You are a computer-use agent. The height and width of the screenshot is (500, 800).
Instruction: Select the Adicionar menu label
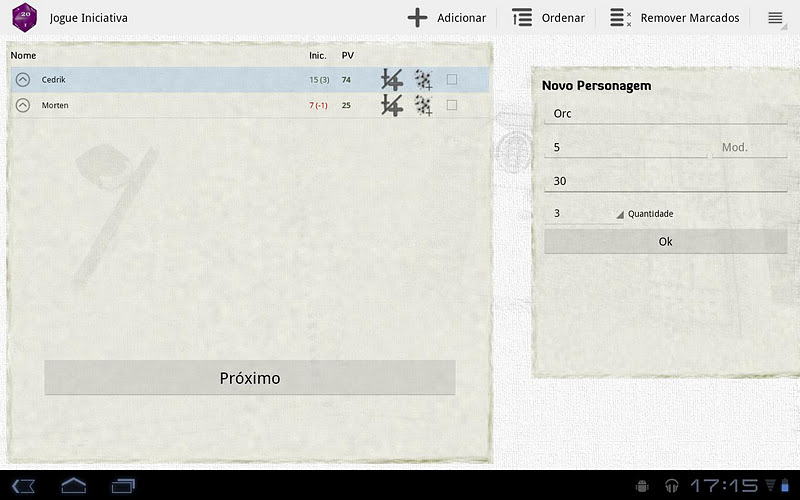pos(461,18)
